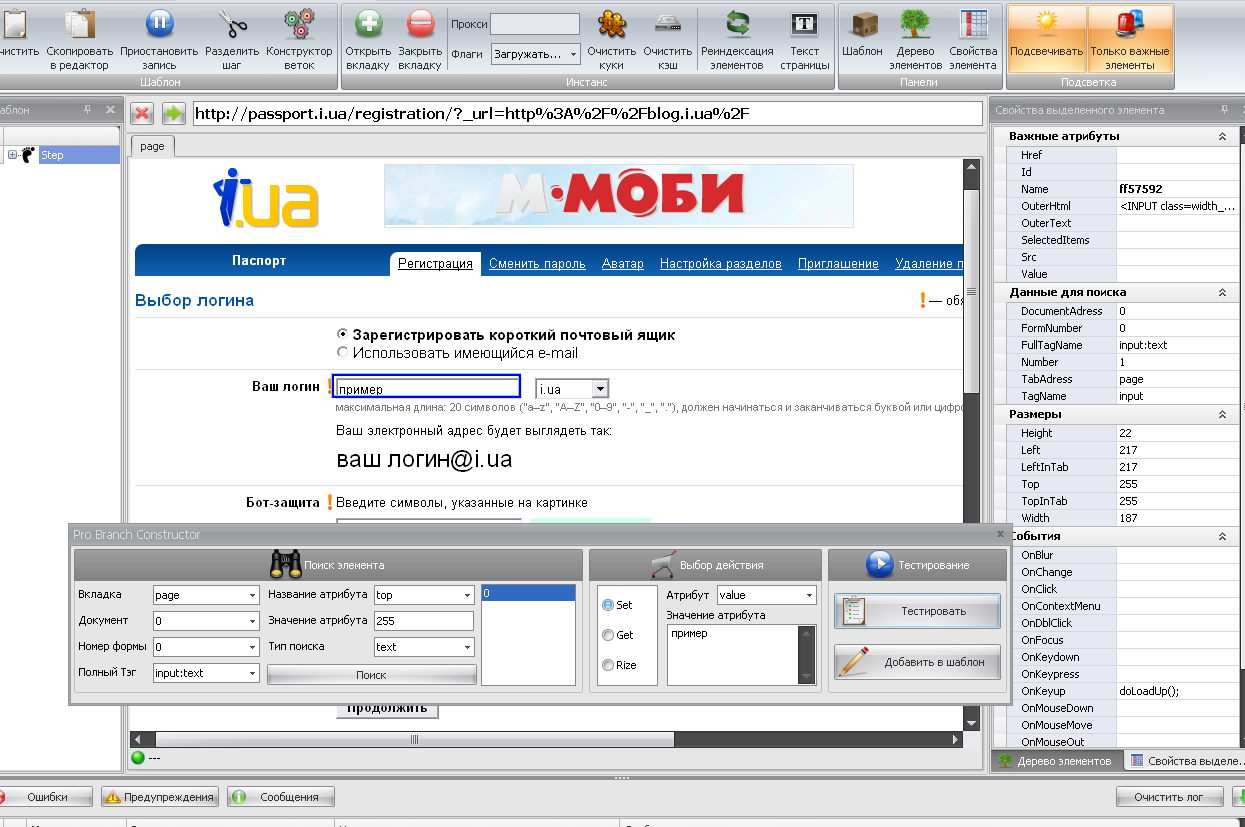The width and height of the screenshot is (1245, 827).
Task: Clear cookies with Очистить куки
Action: point(612,24)
